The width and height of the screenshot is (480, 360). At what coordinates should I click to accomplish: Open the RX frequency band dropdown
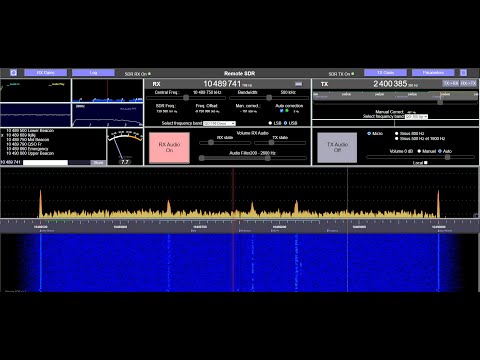[x=219, y=123]
